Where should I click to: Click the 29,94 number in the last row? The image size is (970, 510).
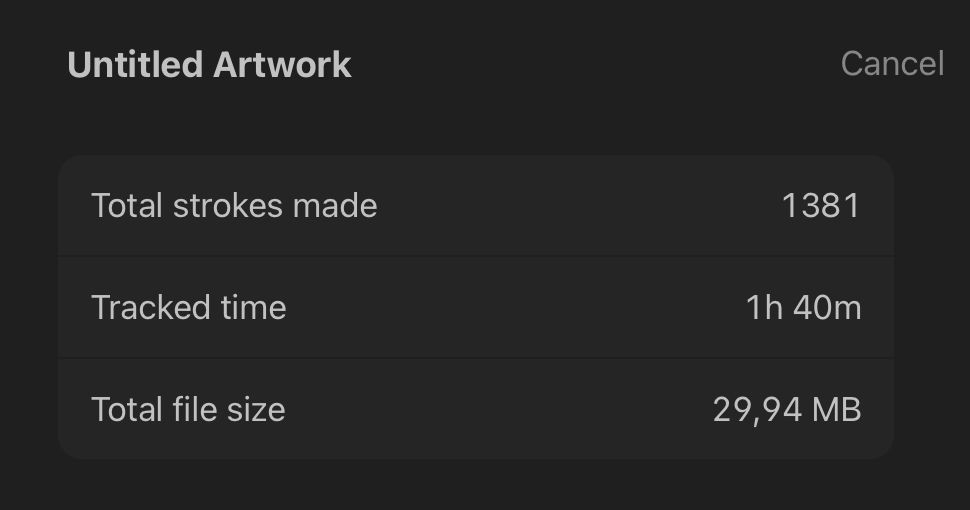[758, 410]
